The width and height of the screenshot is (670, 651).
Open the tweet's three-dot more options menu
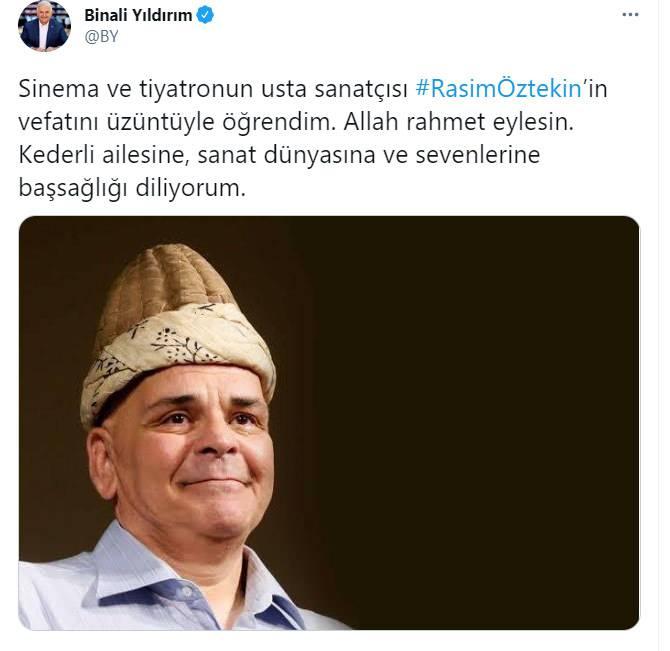click(x=630, y=15)
